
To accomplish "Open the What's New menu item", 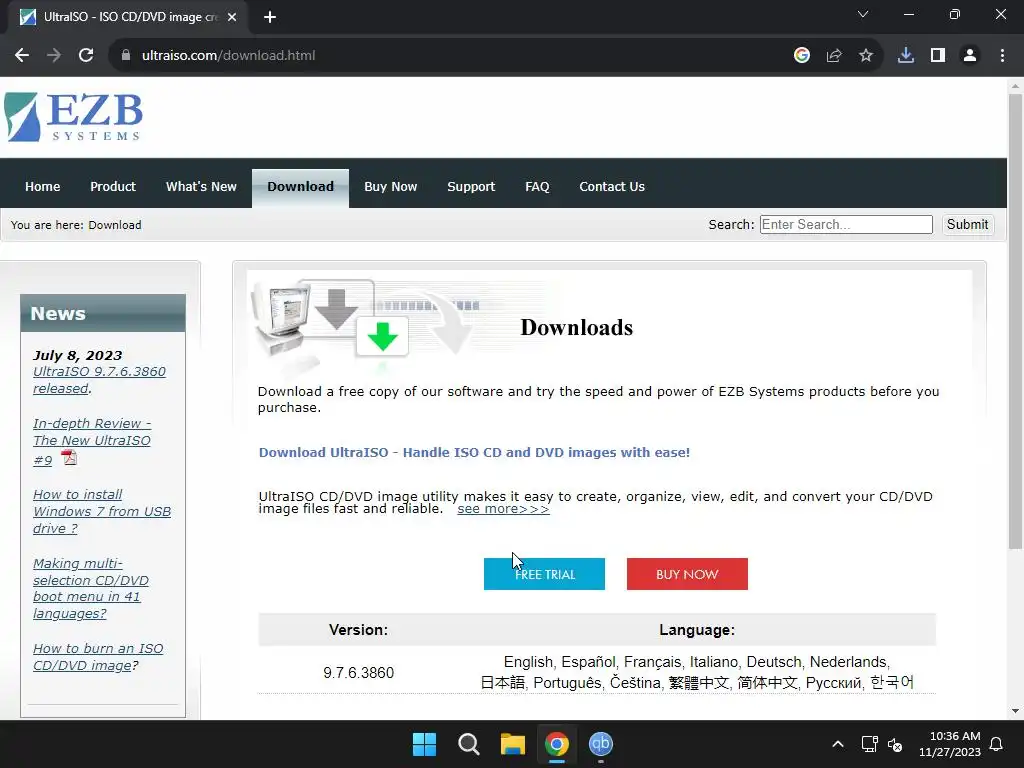I will 201,187.
